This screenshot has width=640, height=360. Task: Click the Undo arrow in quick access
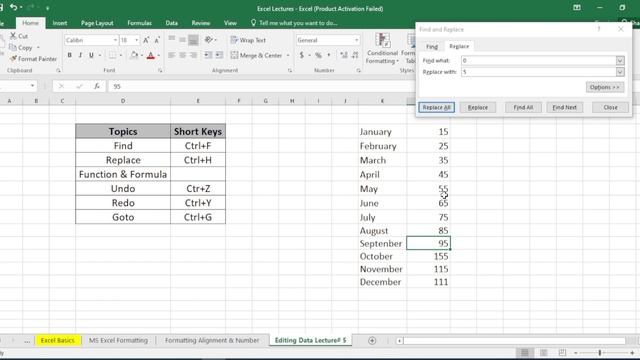[13, 7]
